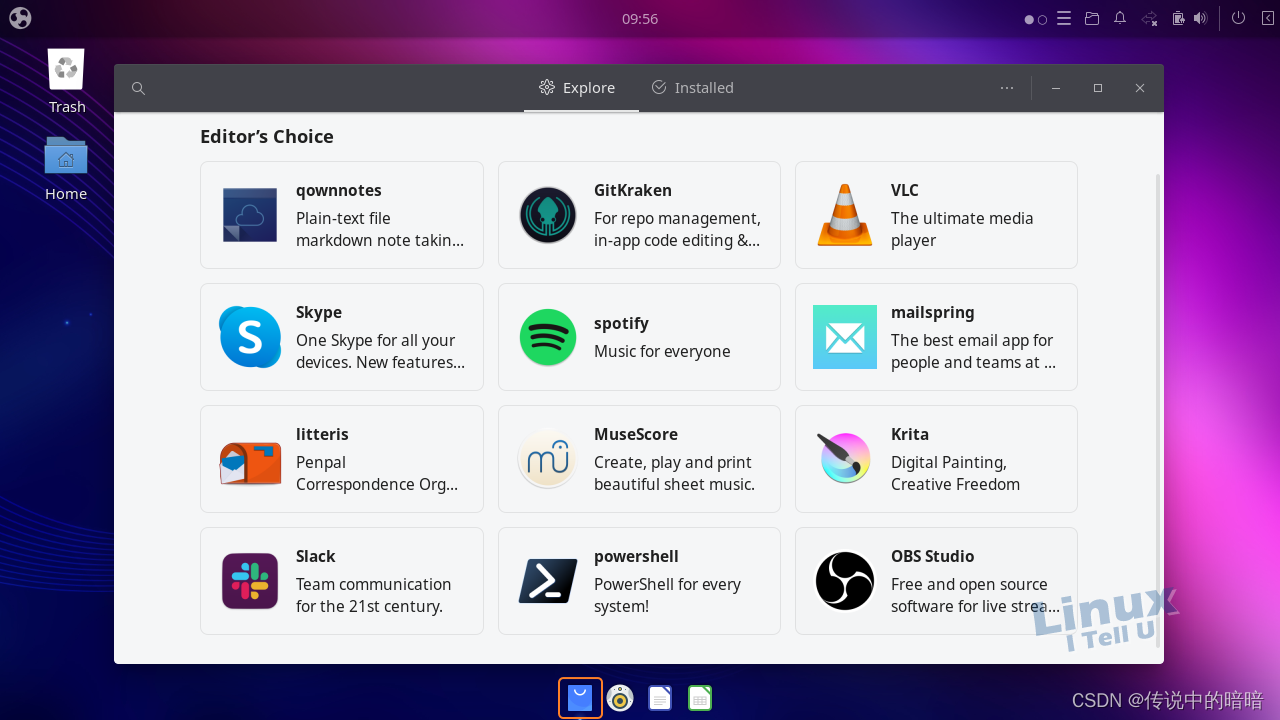Minimize the software store window
Image resolution: width=1280 pixels, height=720 pixels.
1056,88
